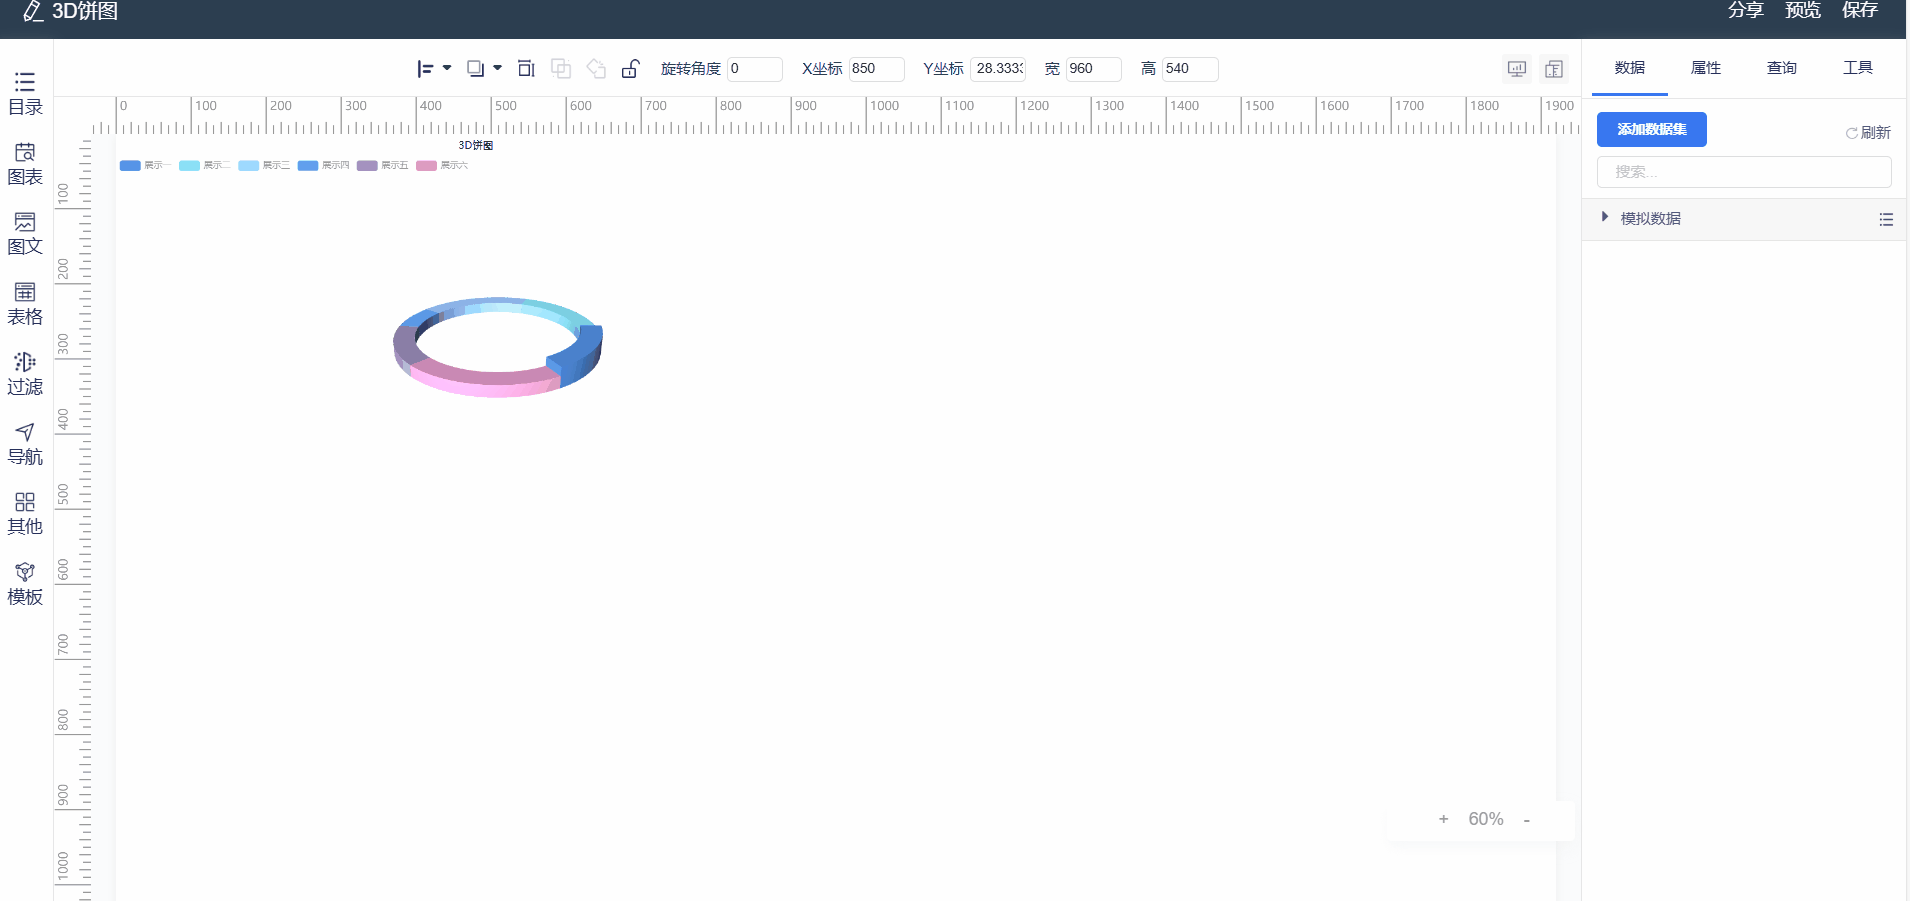Open the 导航 (navigation) sidebar panel
This screenshot has height=901, width=1910.
pyautogui.click(x=25, y=444)
